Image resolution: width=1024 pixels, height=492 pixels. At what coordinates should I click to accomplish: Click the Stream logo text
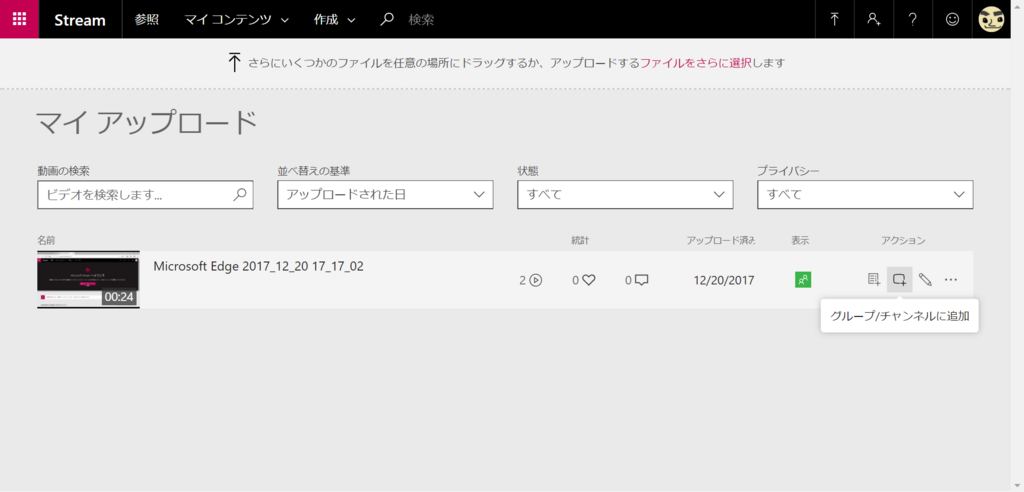(80, 20)
